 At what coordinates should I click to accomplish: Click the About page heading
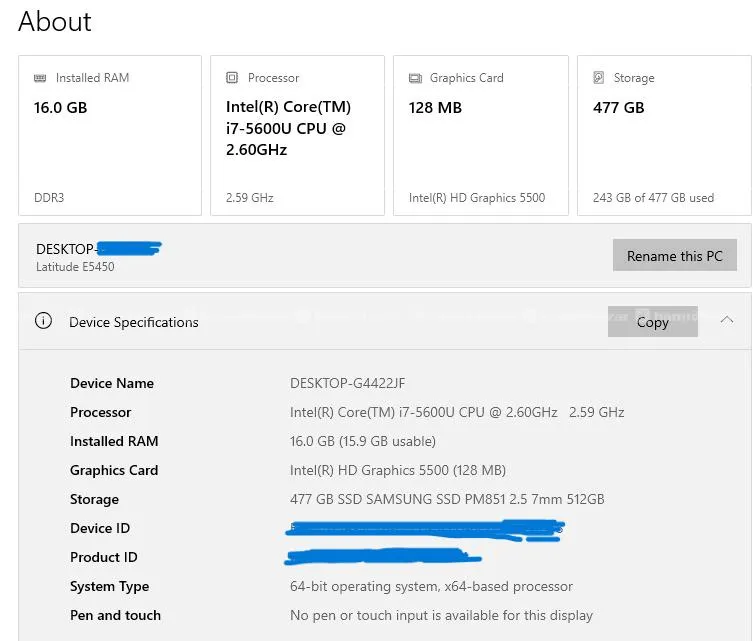[55, 22]
